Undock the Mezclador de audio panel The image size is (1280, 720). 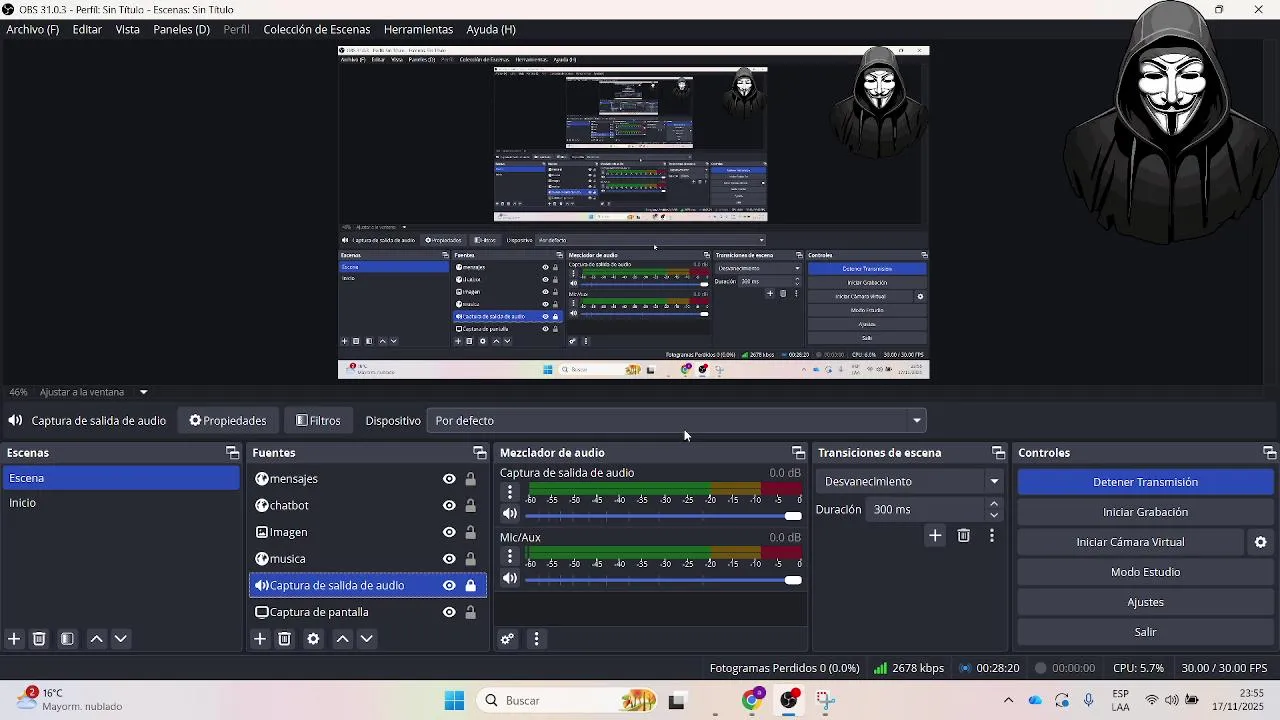pyautogui.click(x=798, y=453)
